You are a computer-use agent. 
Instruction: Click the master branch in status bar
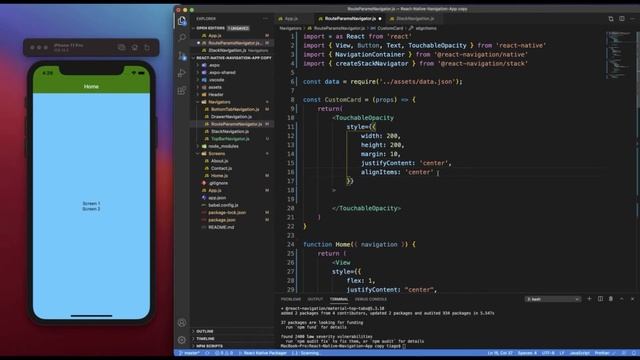190,353
